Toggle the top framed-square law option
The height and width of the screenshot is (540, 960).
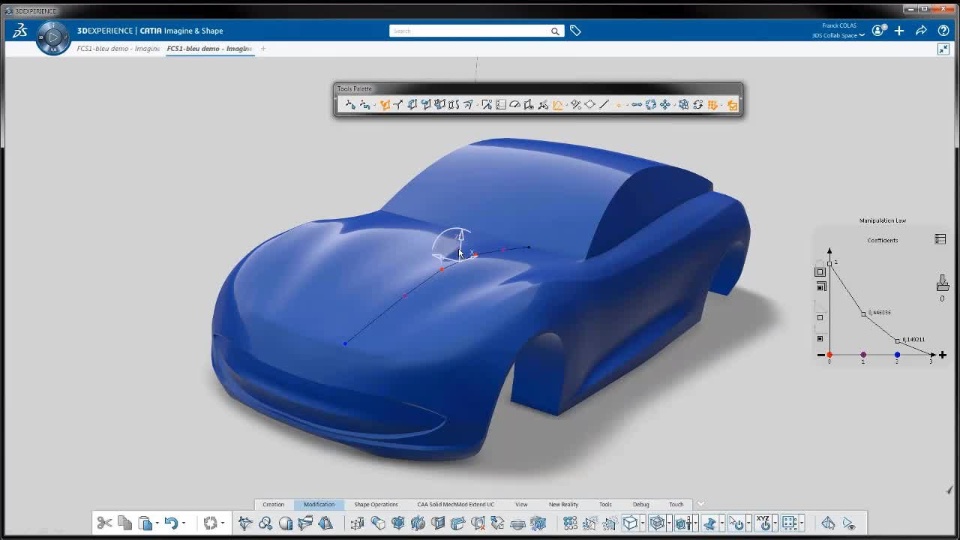pos(820,272)
